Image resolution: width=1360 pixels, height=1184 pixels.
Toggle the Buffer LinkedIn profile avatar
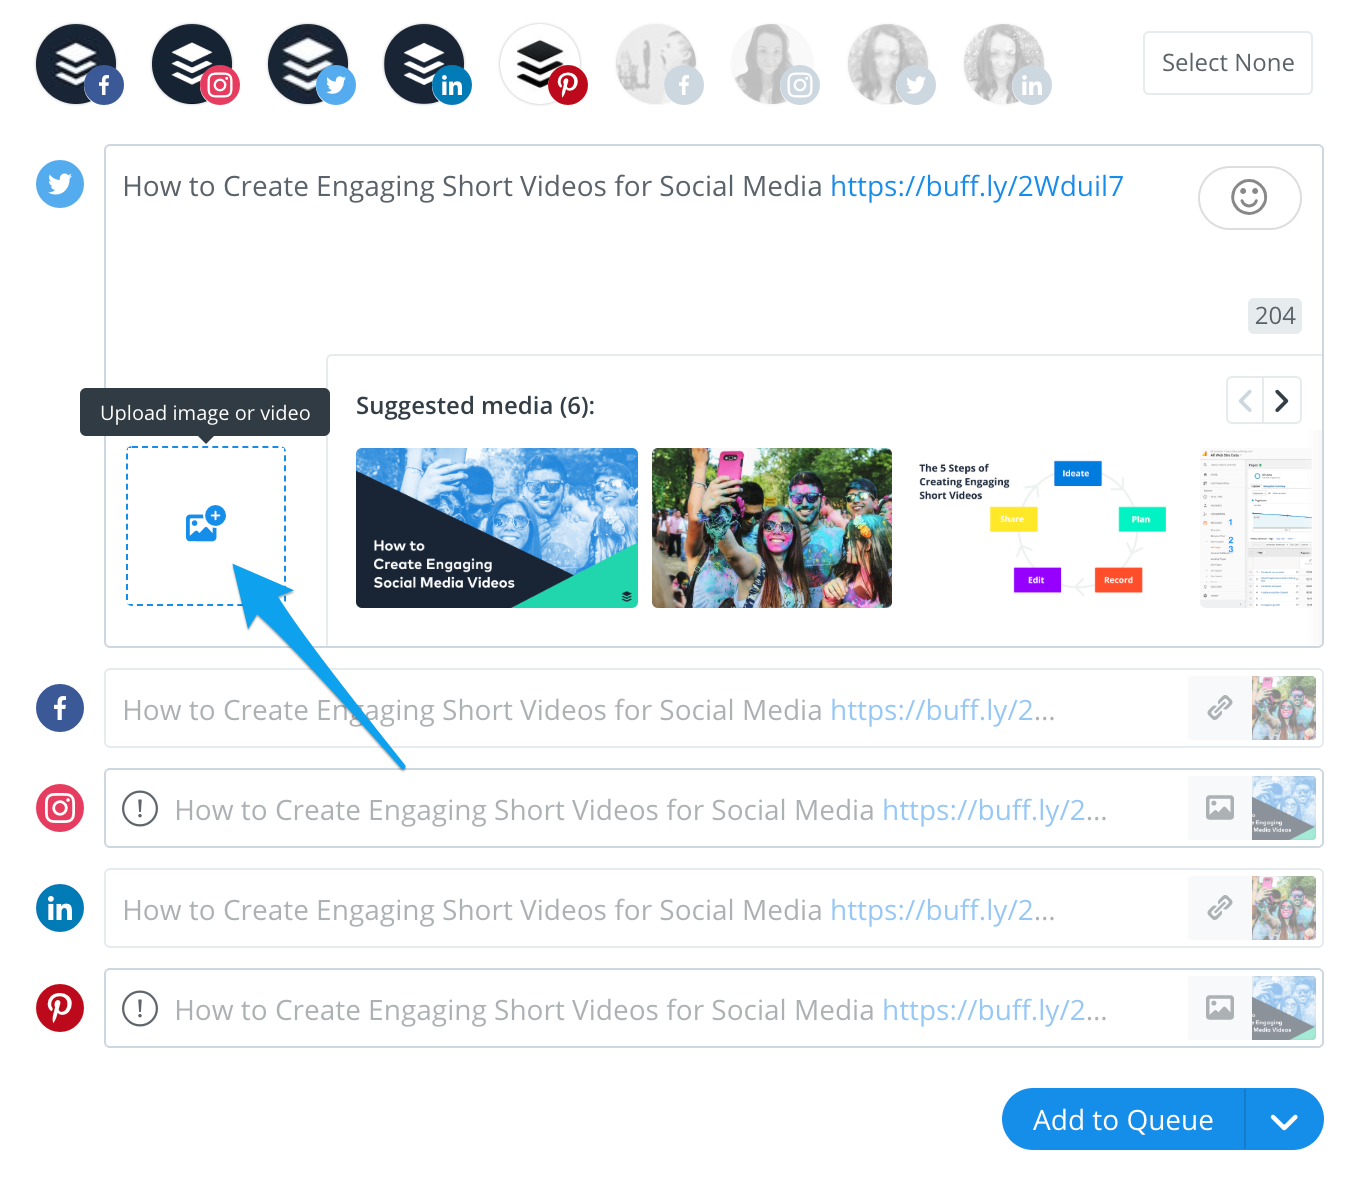coord(426,64)
